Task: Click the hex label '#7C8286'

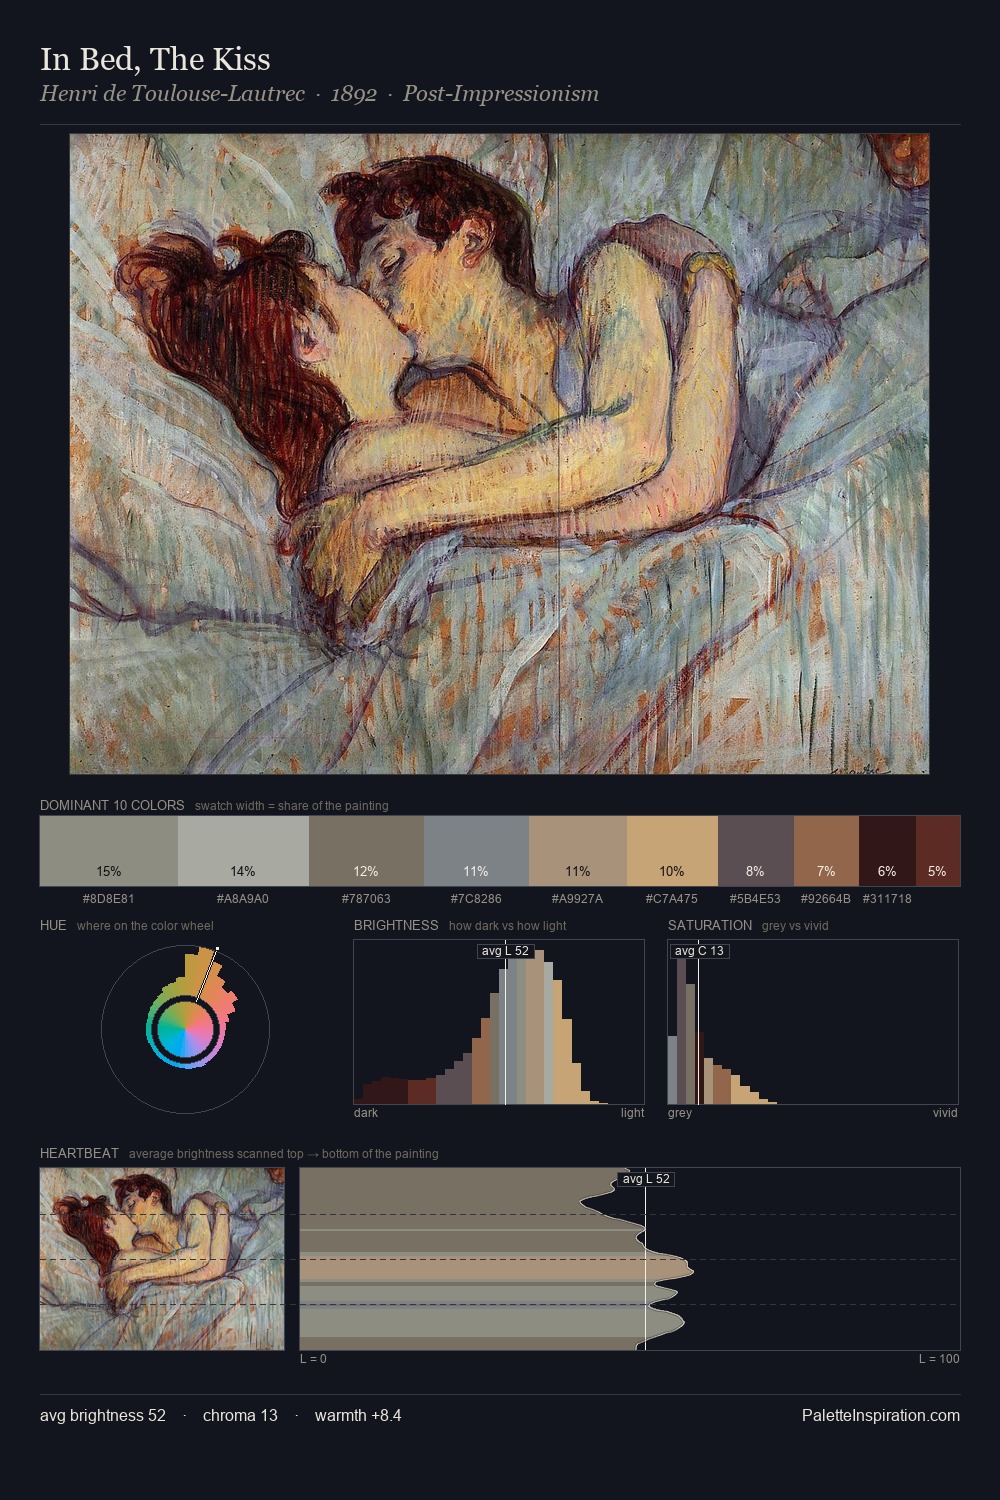Action: tap(476, 899)
